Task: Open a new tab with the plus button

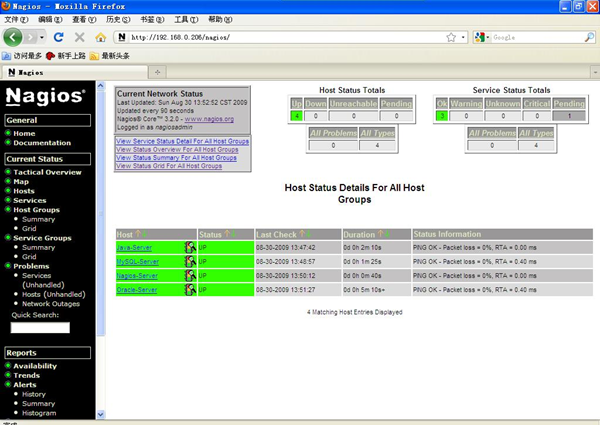Action: (158, 72)
